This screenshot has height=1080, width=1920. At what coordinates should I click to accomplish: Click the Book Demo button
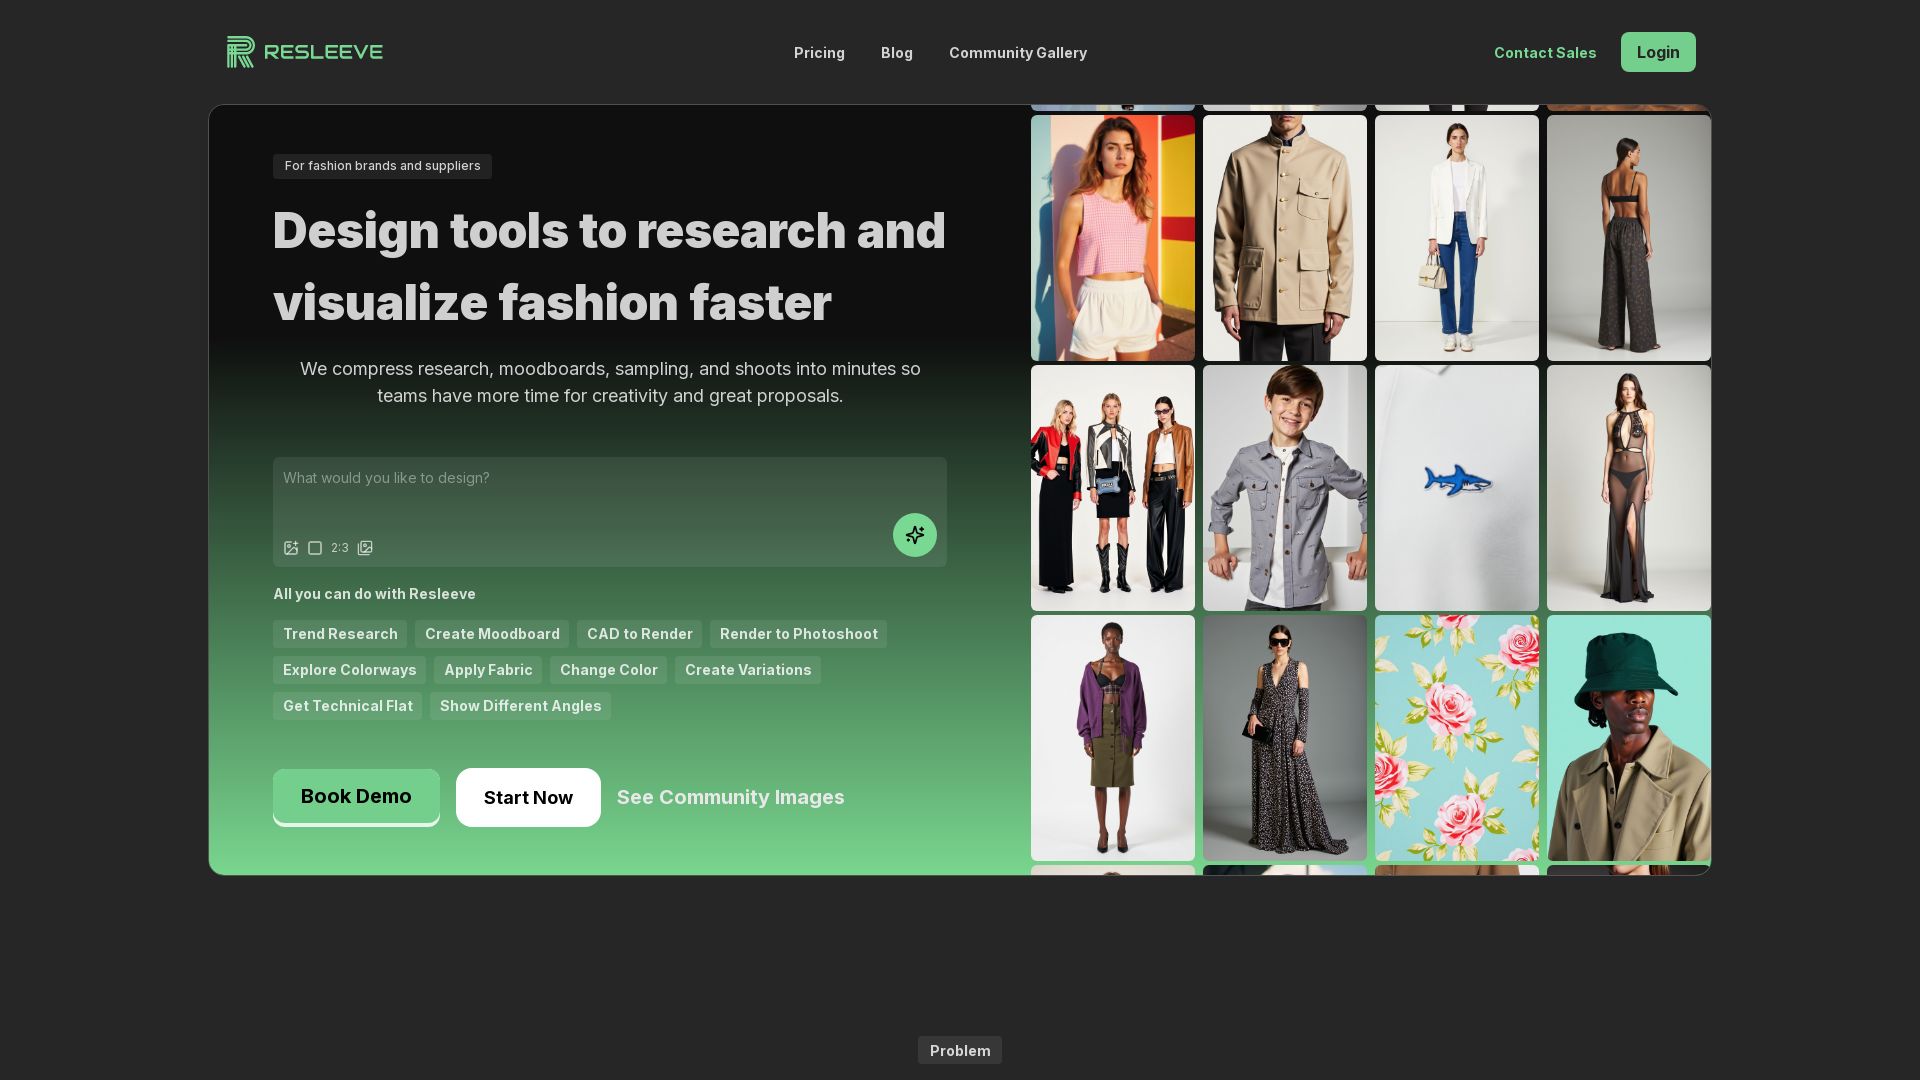356,796
